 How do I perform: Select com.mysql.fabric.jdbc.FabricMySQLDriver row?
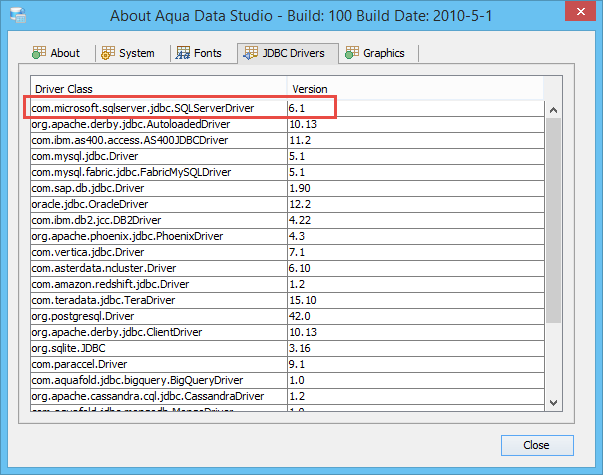pyautogui.click(x=287, y=172)
